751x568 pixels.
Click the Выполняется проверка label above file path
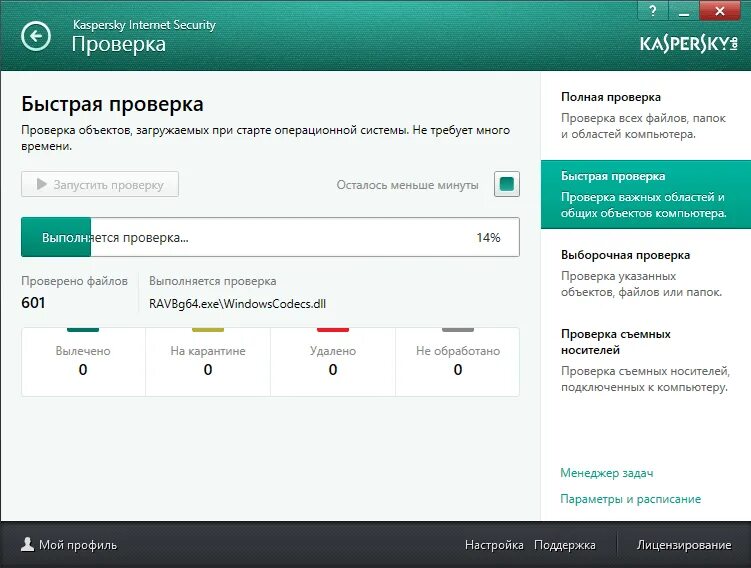[213, 281]
